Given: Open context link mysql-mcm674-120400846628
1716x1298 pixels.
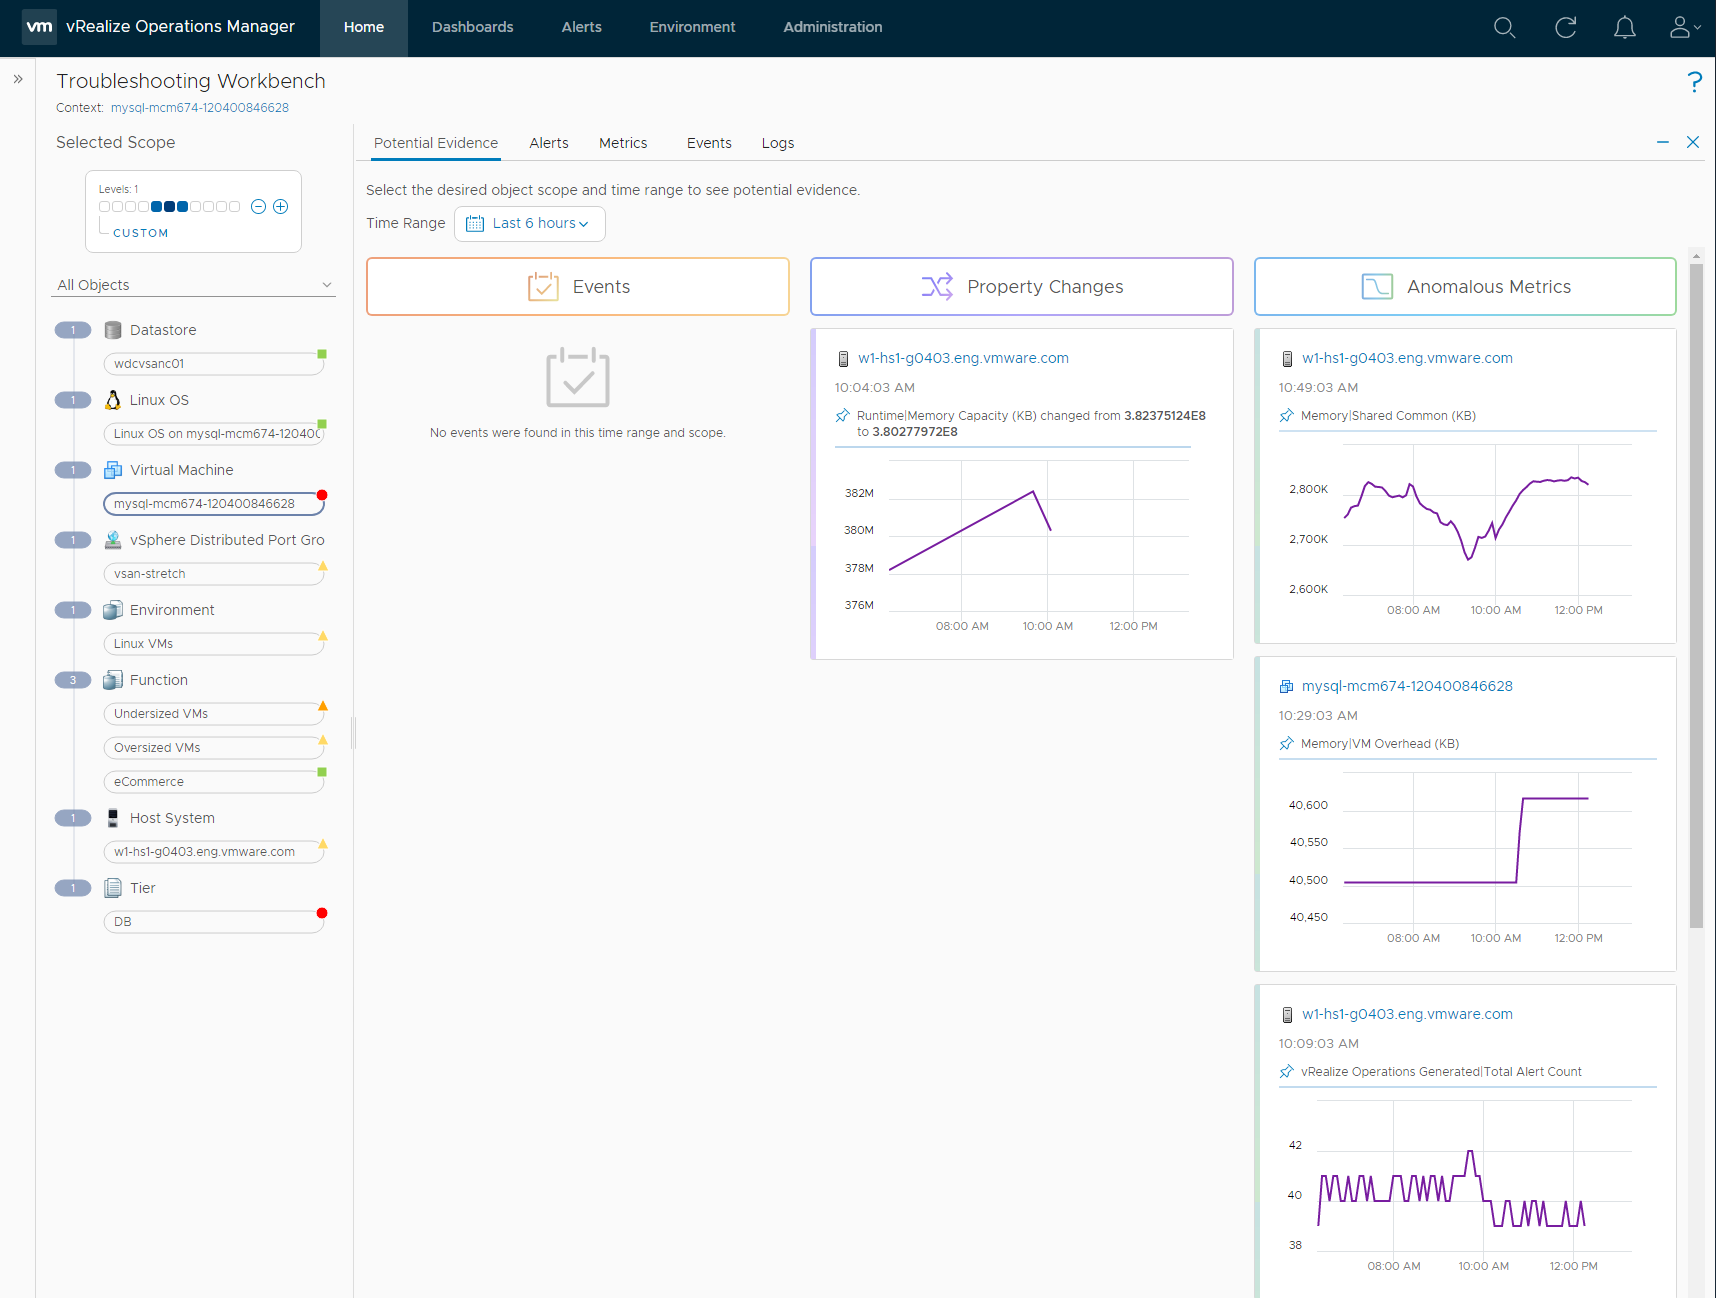Looking at the screenshot, I should [200, 108].
